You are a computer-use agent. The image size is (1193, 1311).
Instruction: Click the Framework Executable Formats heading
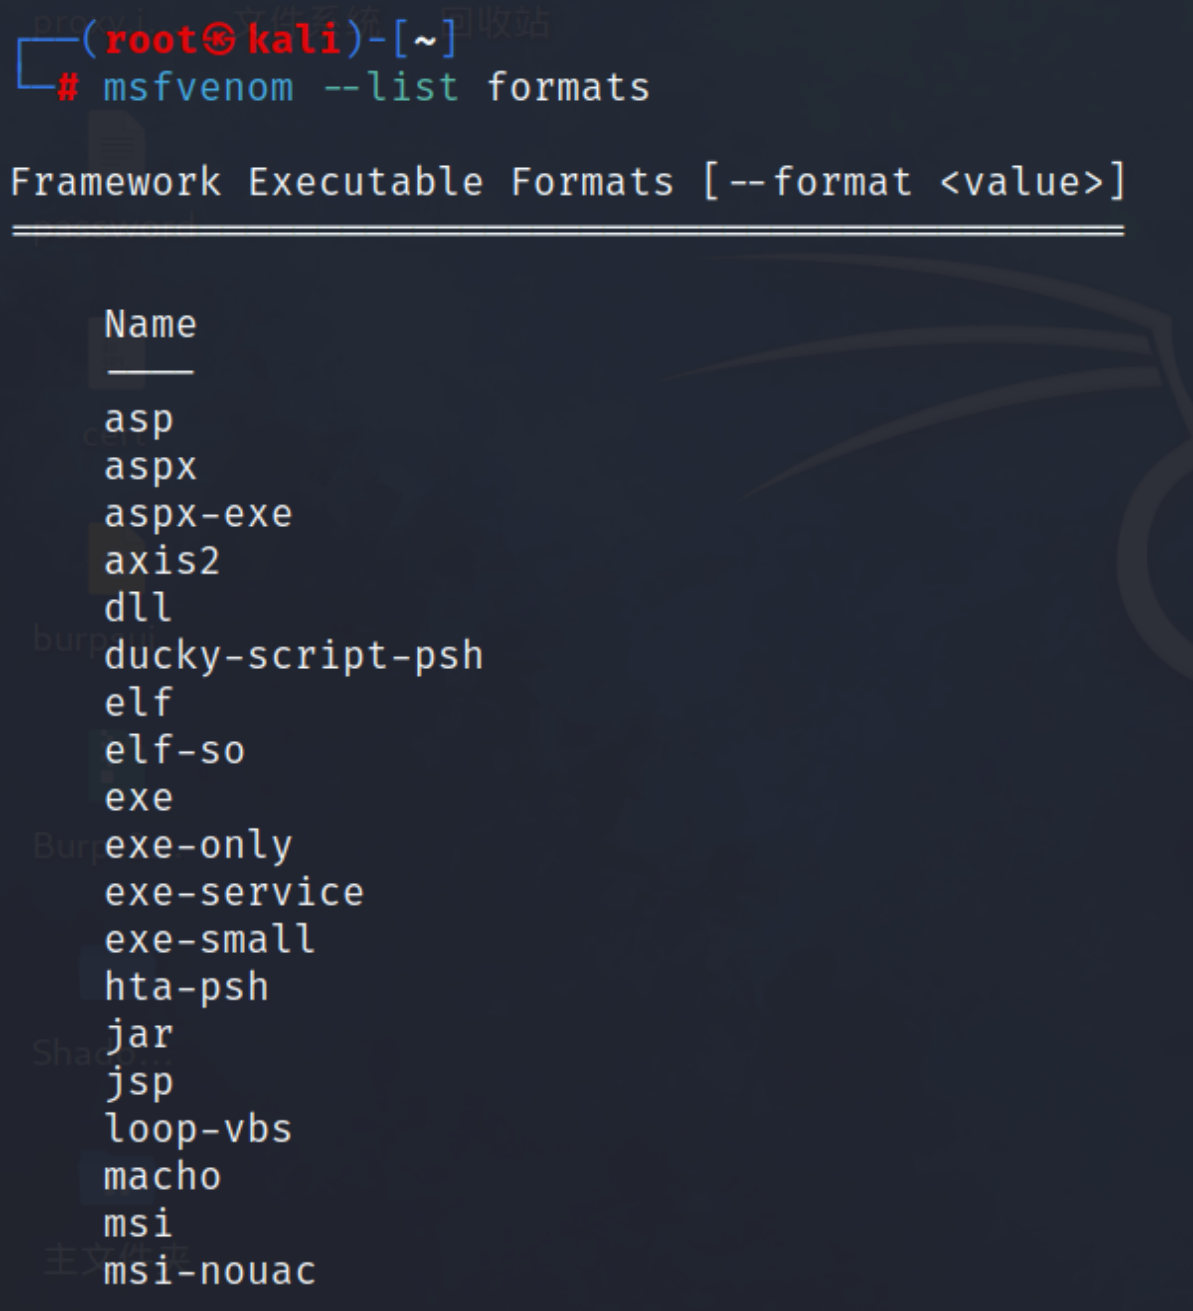tap(342, 182)
